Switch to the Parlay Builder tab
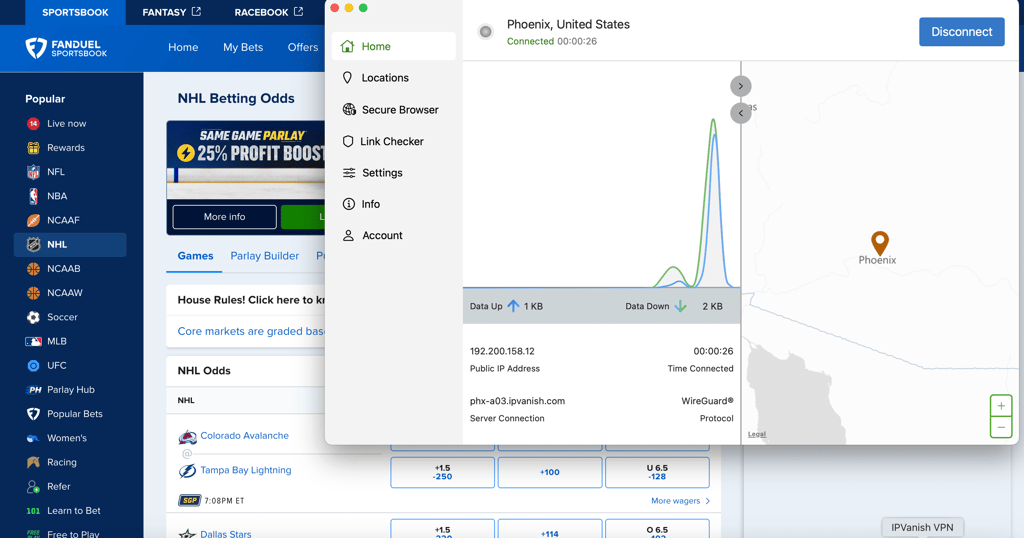Viewport: 1024px width, 538px height. coord(264,256)
